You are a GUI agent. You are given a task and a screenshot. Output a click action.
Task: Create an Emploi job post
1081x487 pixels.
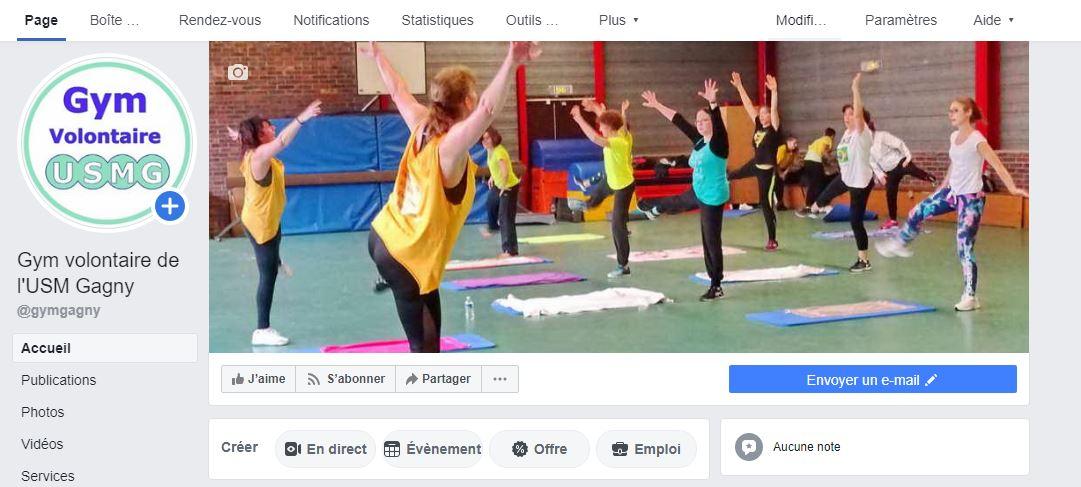(x=646, y=449)
